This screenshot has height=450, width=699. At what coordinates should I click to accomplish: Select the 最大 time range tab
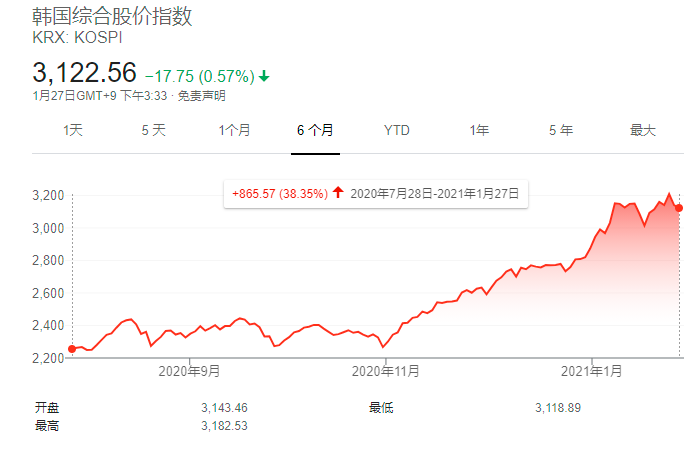tap(642, 130)
